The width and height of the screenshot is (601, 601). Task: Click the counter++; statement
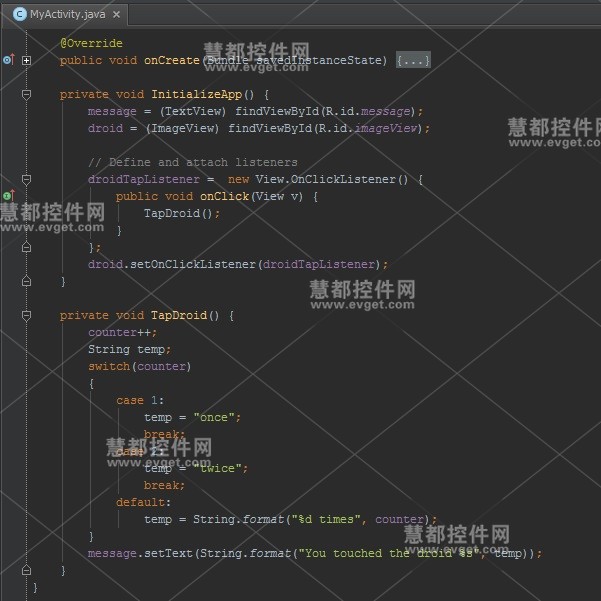pyautogui.click(x=123, y=332)
